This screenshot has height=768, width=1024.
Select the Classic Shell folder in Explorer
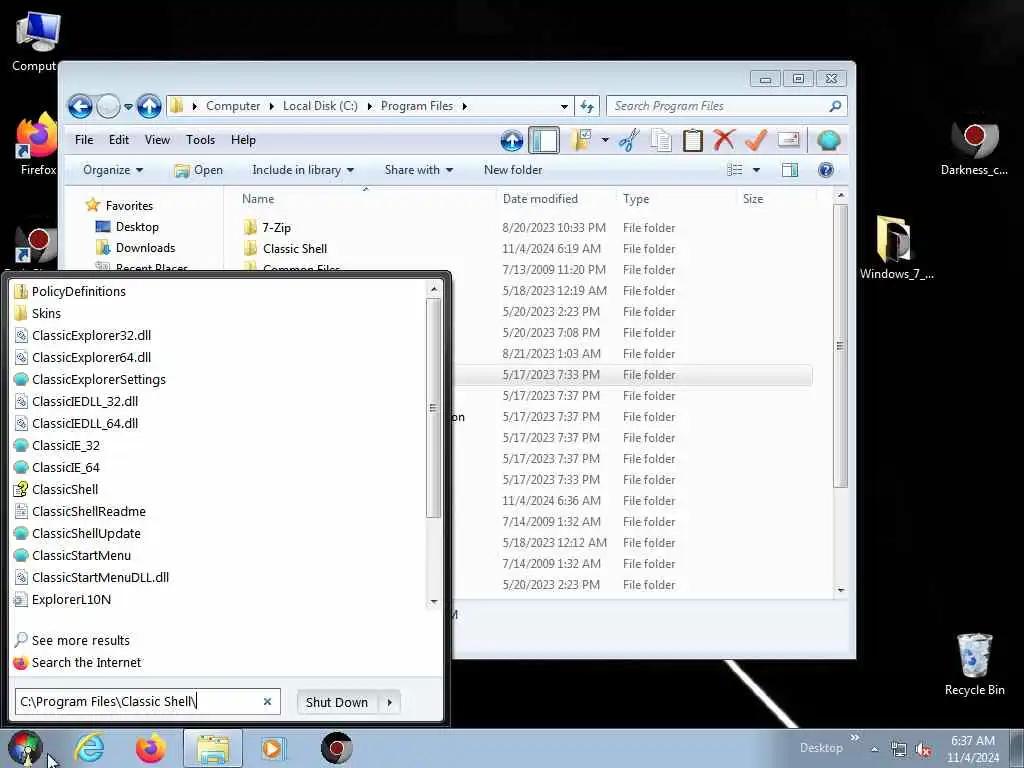pyautogui.click(x=295, y=248)
